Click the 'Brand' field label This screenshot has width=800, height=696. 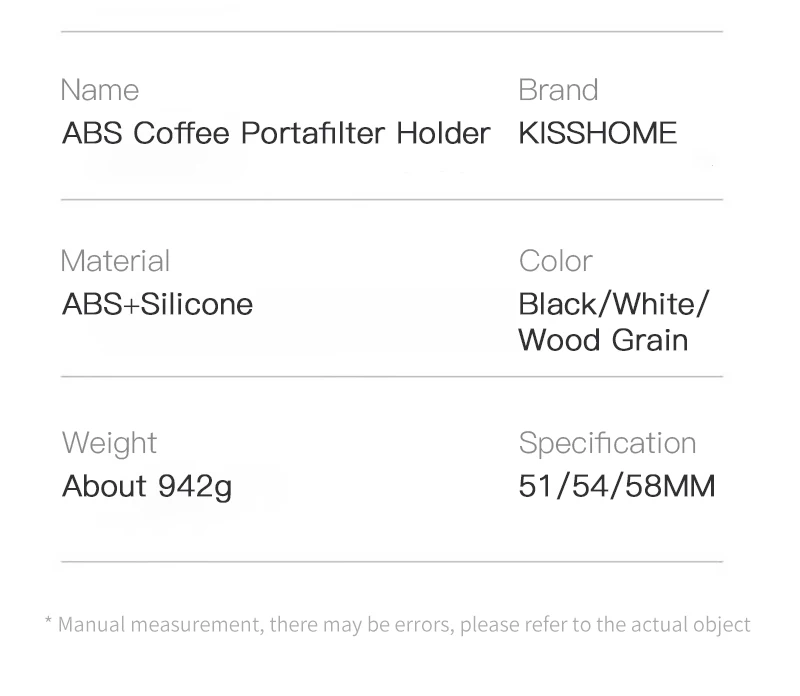pos(558,90)
